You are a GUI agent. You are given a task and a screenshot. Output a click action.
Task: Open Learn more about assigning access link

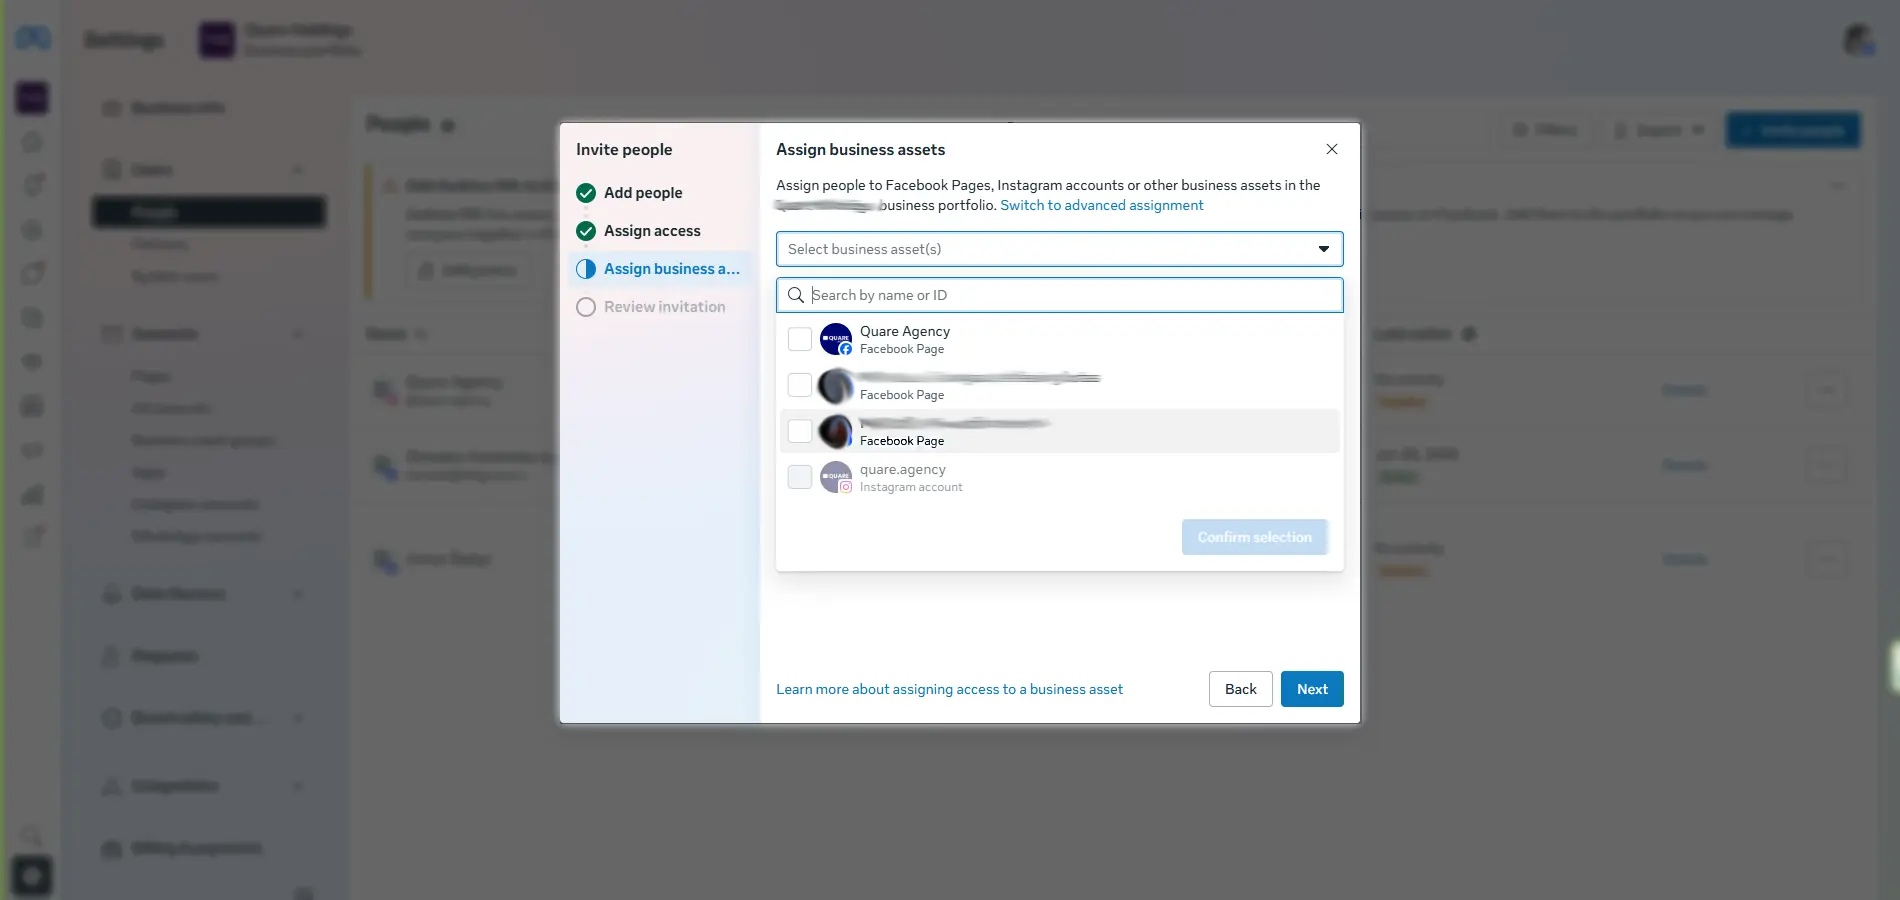coord(949,689)
